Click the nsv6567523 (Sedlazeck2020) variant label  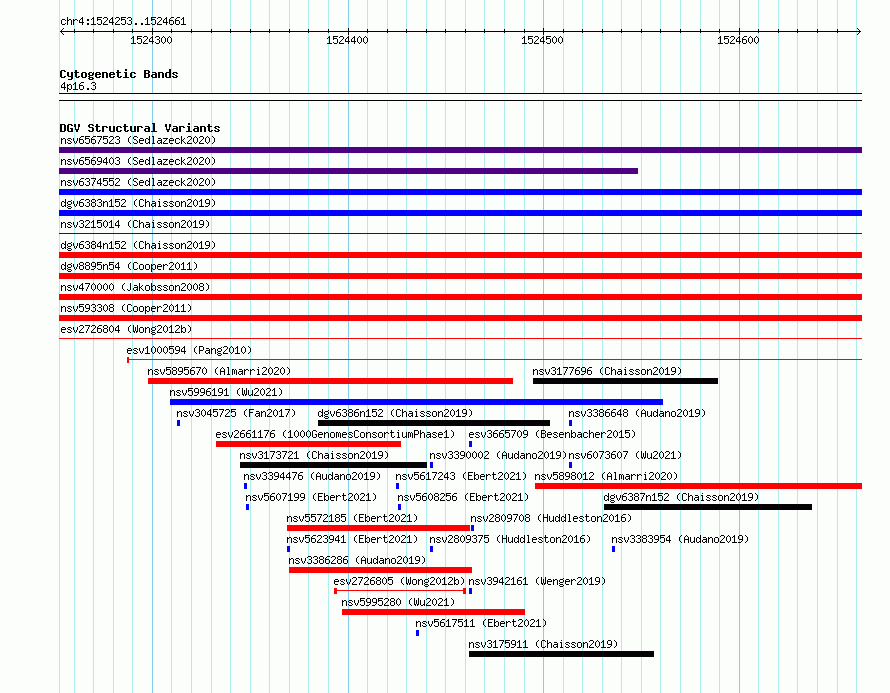click(x=138, y=140)
